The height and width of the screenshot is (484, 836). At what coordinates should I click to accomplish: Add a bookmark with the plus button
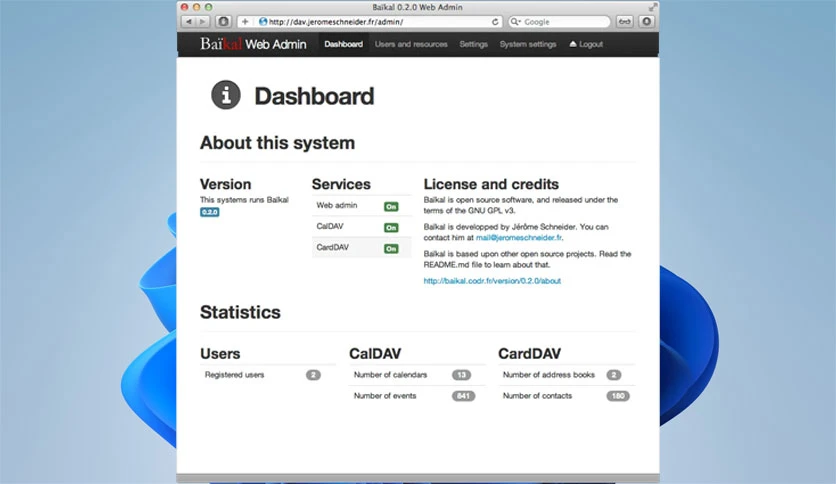[x=245, y=22]
